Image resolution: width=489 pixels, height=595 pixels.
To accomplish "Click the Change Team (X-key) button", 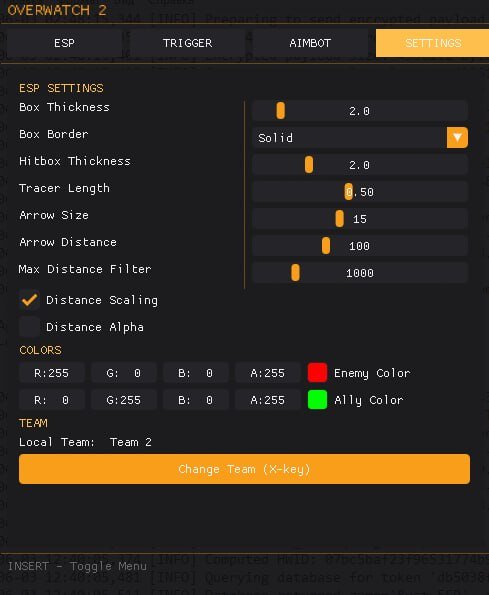I will click(244, 469).
